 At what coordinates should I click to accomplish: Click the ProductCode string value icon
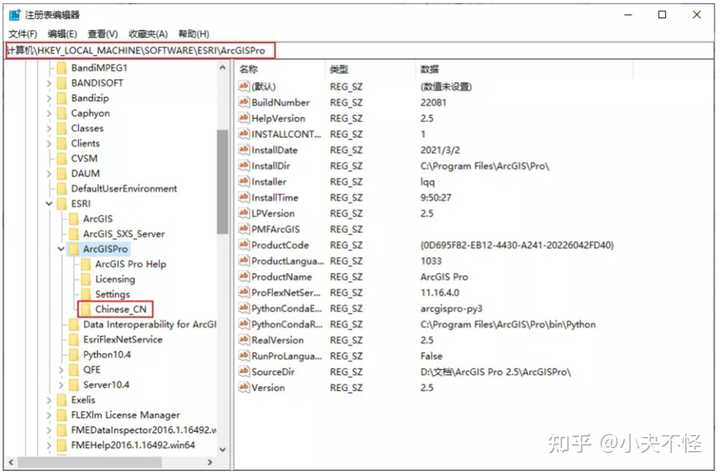[x=244, y=245]
